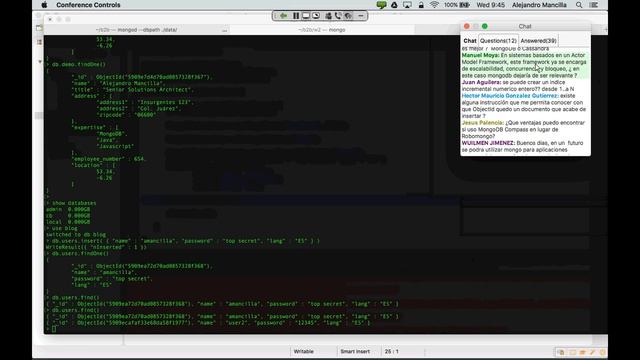Click the lock icon in menu bar
The width and height of the screenshot is (640, 360).
pyautogui.click(x=421, y=5)
